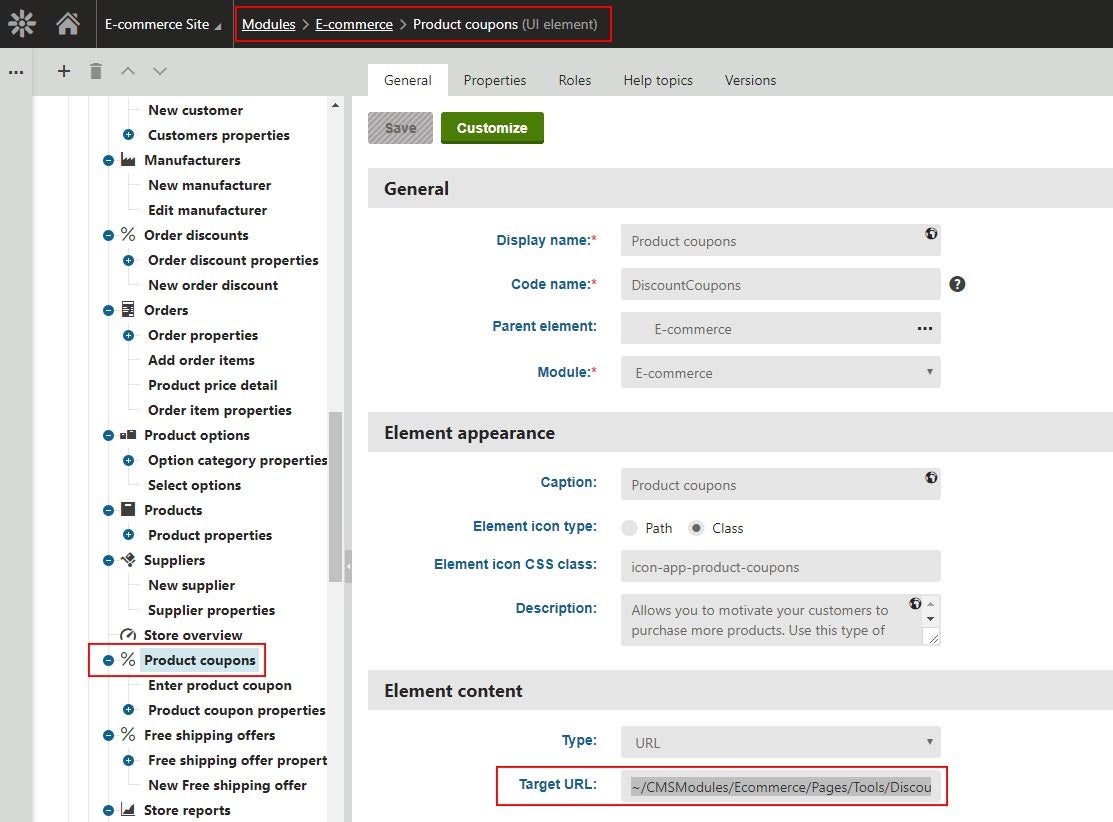Click the Target URL input field
Viewport: 1113px width, 822px height.
click(x=780, y=787)
